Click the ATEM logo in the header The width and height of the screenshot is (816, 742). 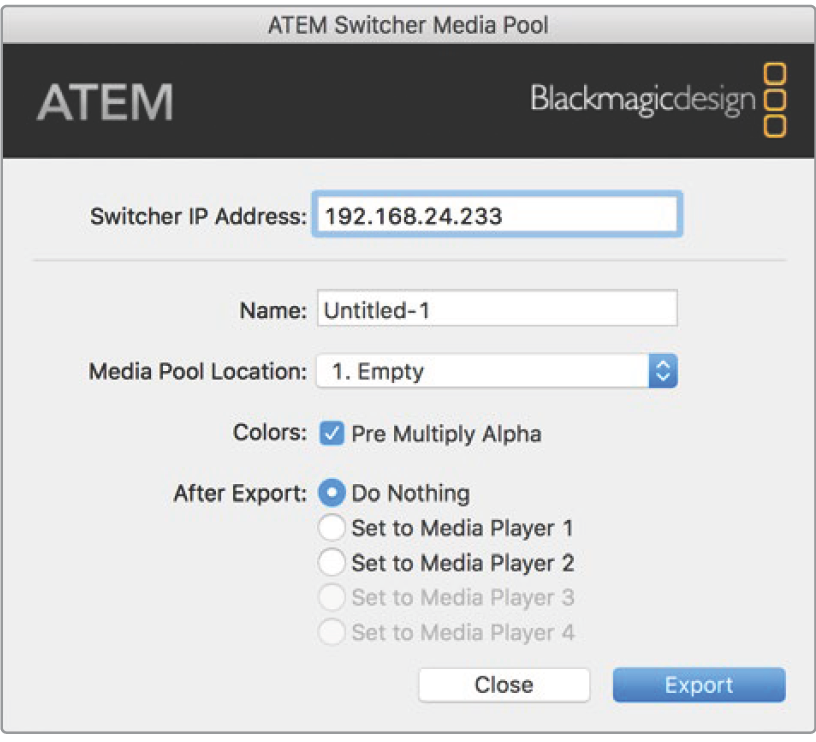point(105,102)
